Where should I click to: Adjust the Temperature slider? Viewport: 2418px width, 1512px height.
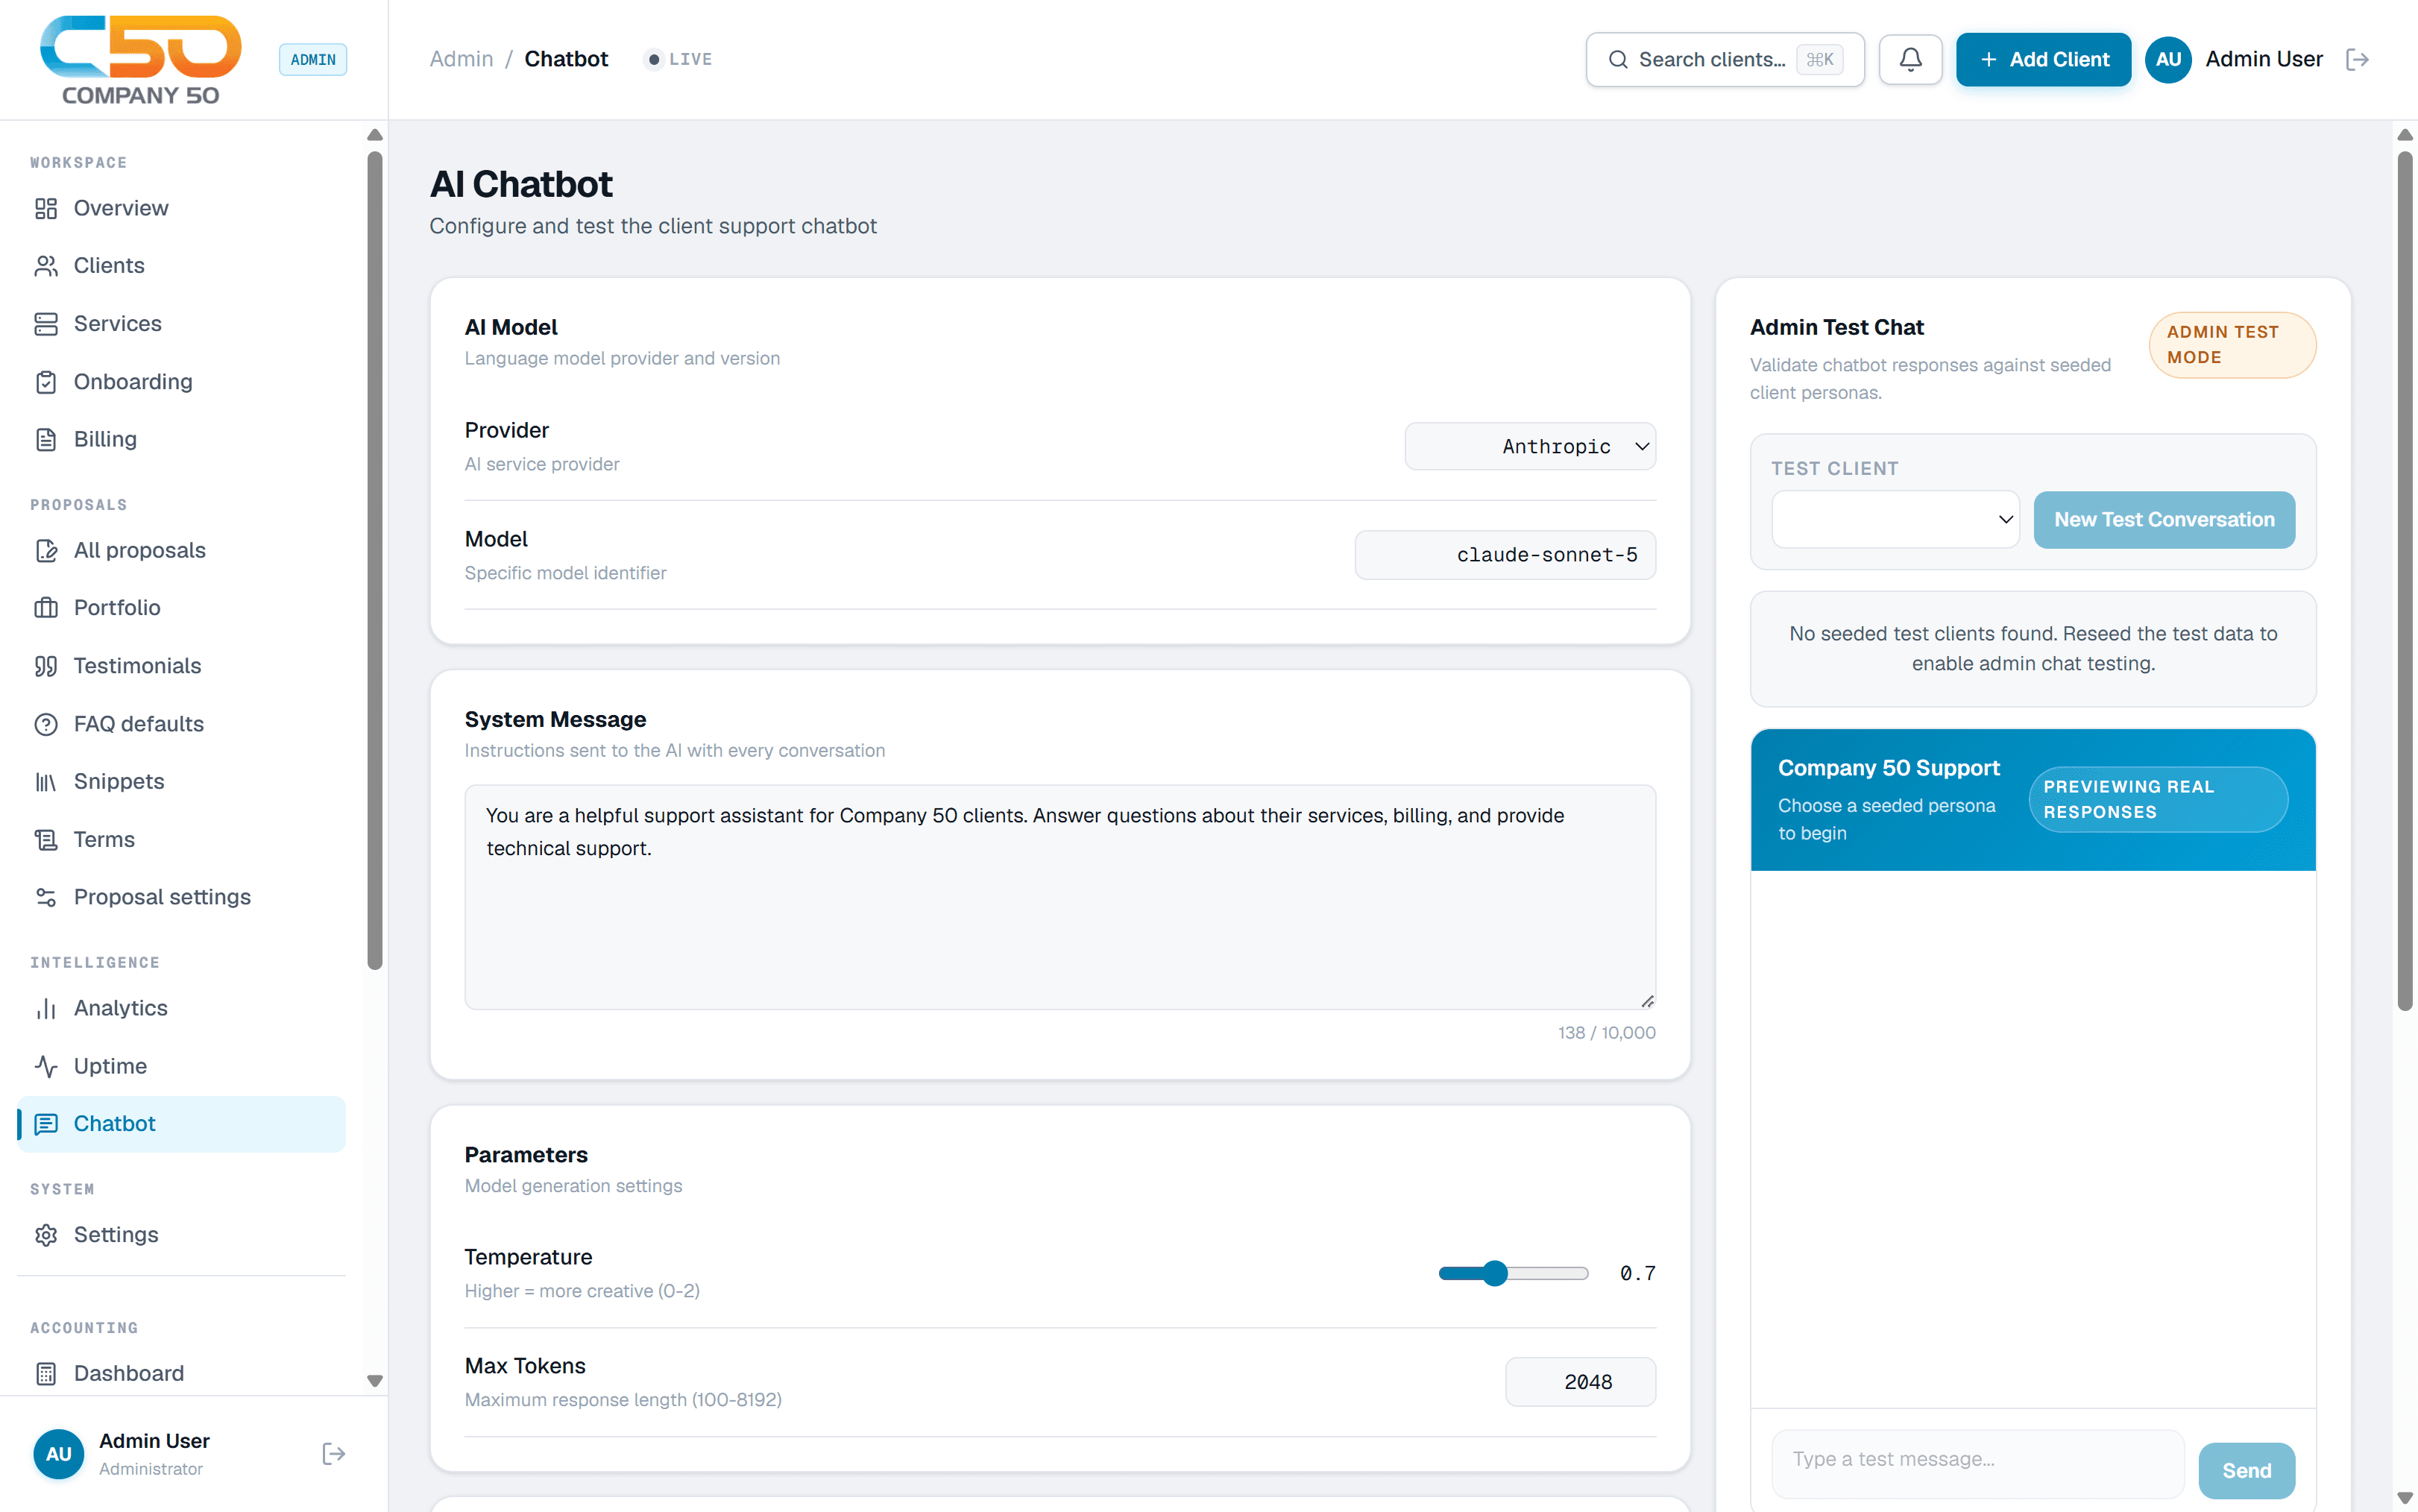tap(1513, 1273)
